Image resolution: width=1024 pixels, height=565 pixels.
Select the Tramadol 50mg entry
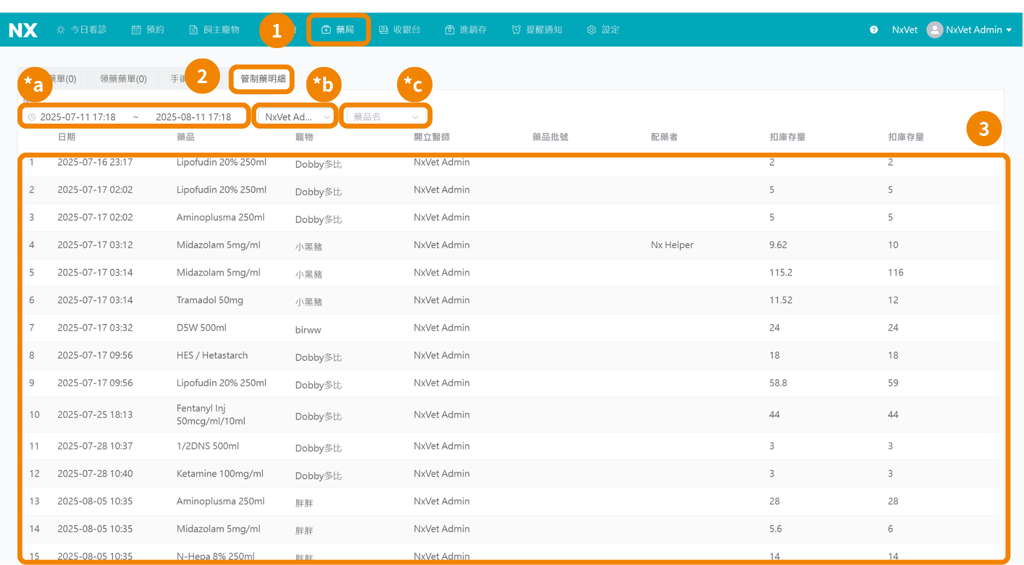(x=210, y=300)
